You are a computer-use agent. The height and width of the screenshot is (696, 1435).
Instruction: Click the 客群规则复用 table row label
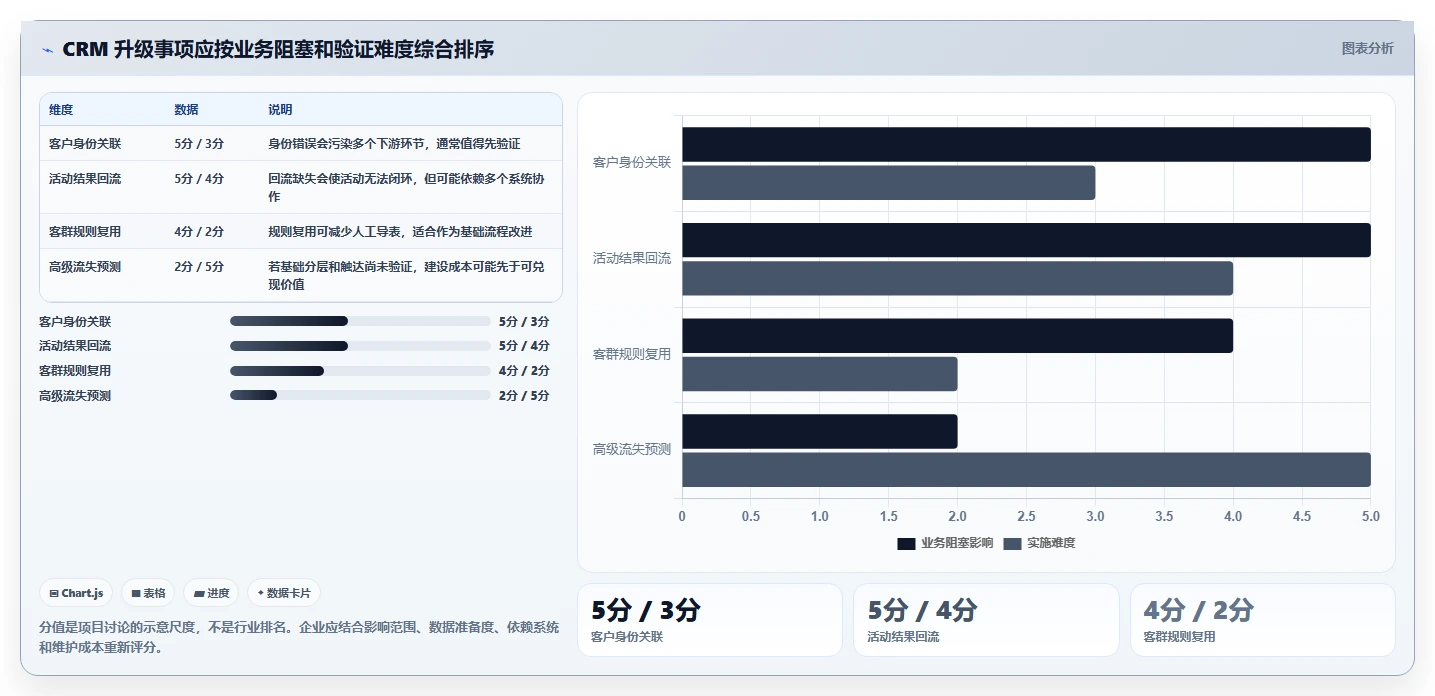coord(85,232)
